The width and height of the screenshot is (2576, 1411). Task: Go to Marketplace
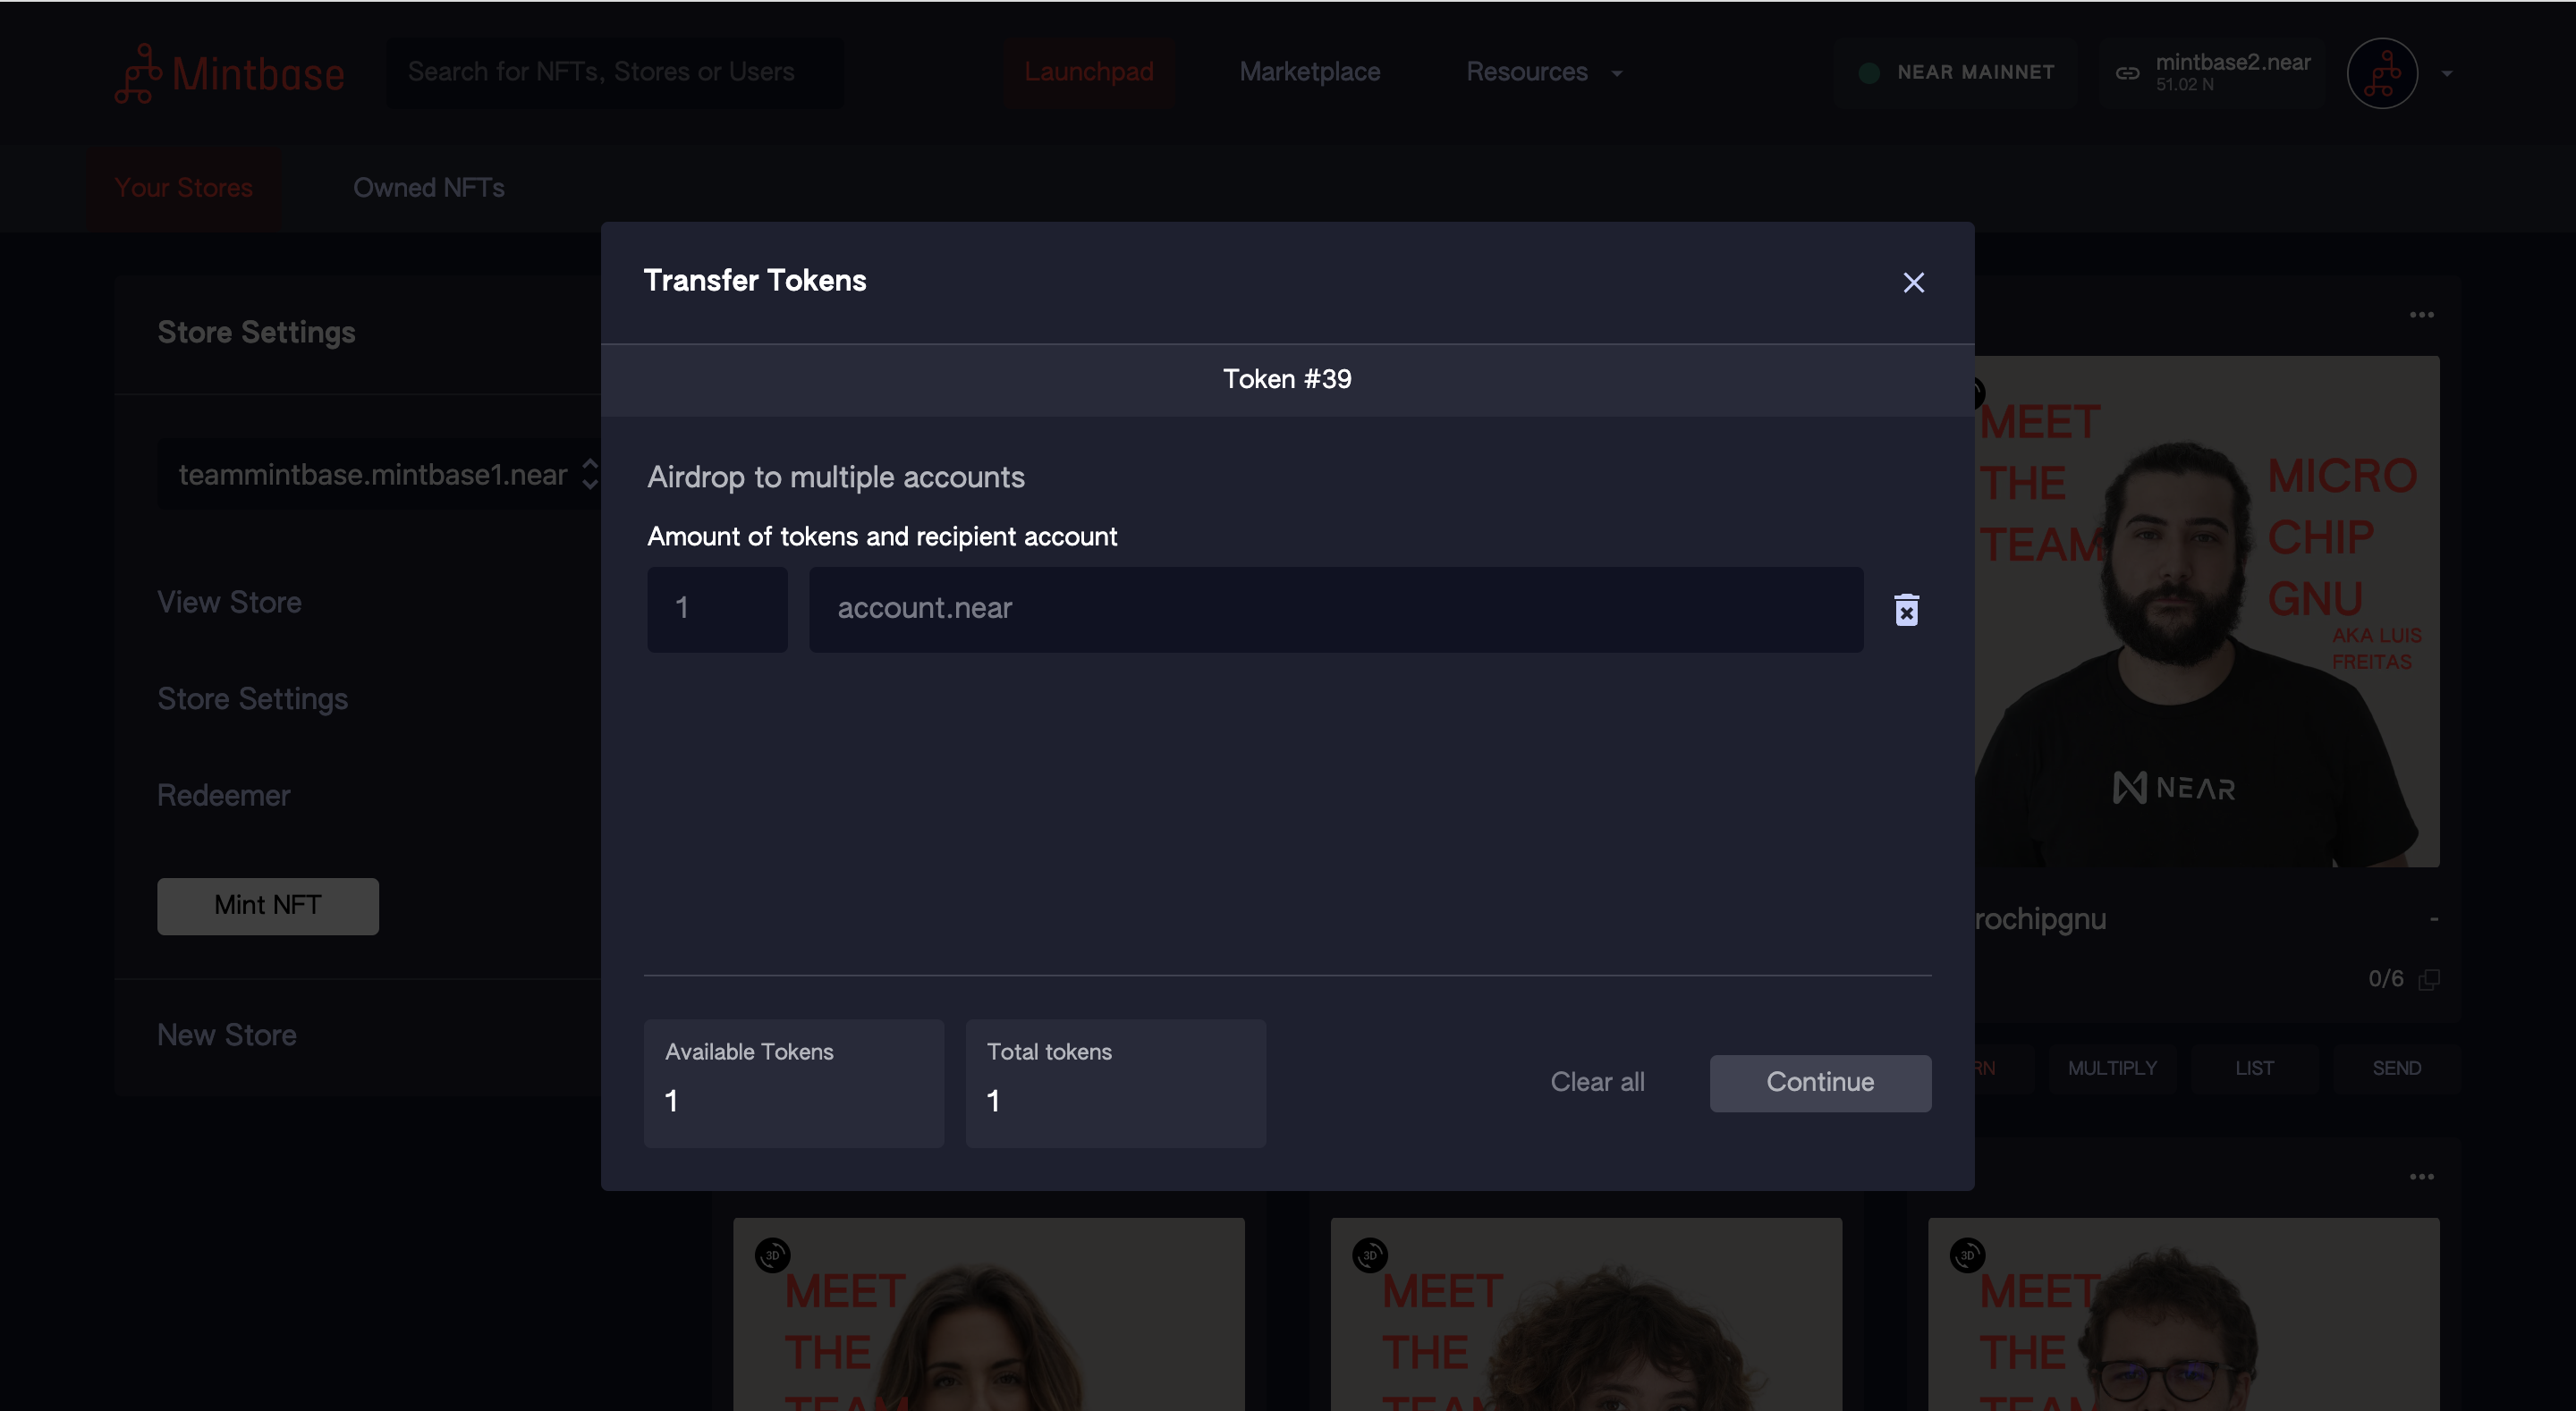click(x=1309, y=72)
